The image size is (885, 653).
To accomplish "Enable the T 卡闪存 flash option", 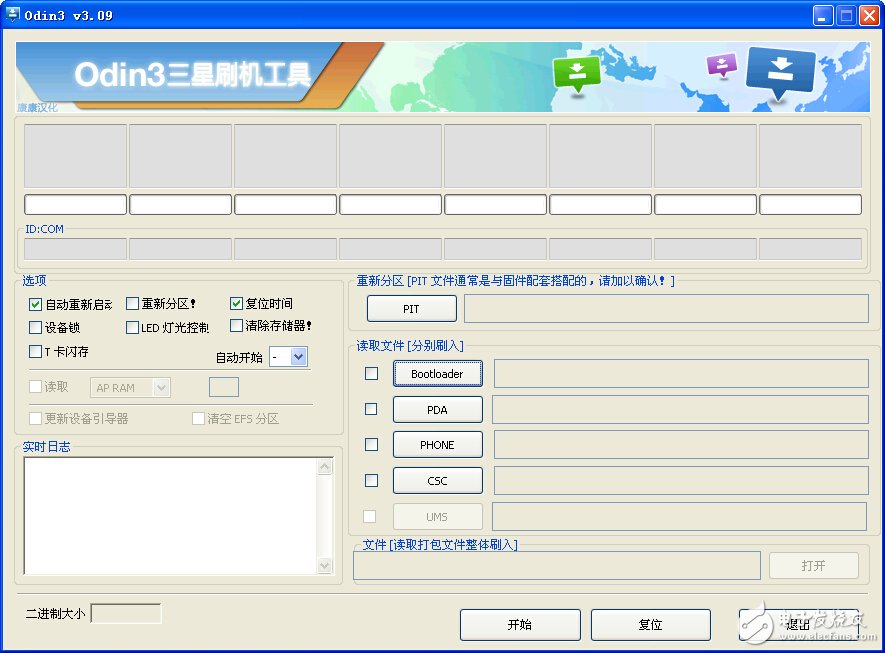I will point(34,351).
